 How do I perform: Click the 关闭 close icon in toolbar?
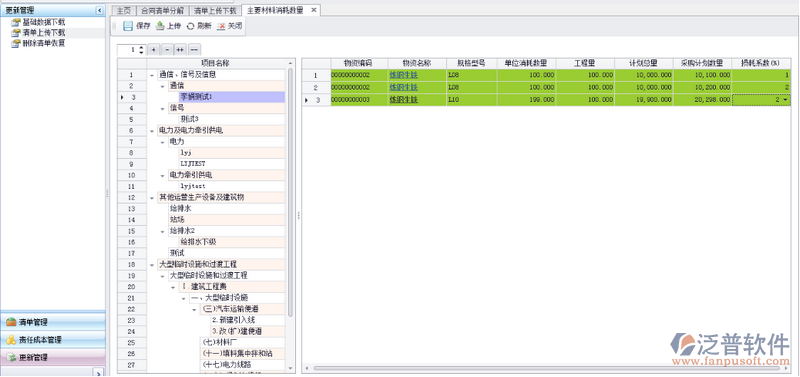pyautogui.click(x=221, y=27)
